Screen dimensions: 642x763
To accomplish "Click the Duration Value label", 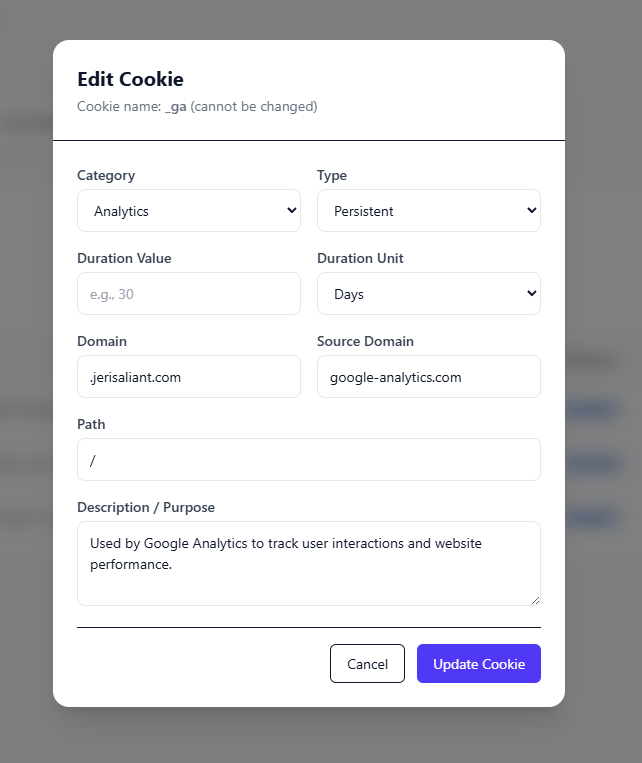I will click(x=124, y=258).
